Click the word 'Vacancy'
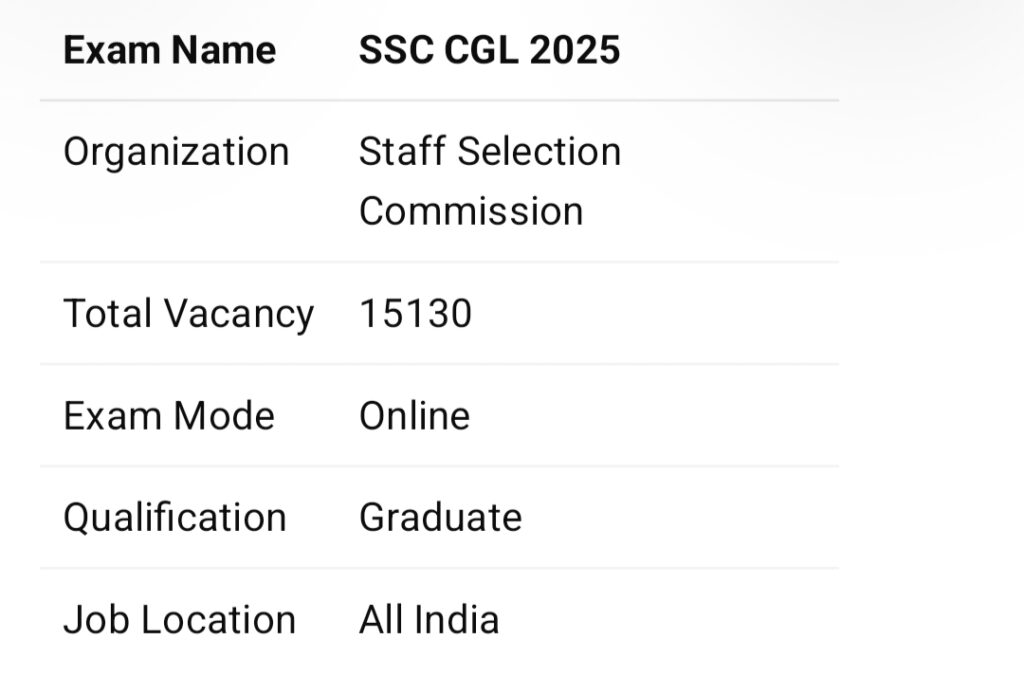This screenshot has width=1024, height=694. point(238,315)
